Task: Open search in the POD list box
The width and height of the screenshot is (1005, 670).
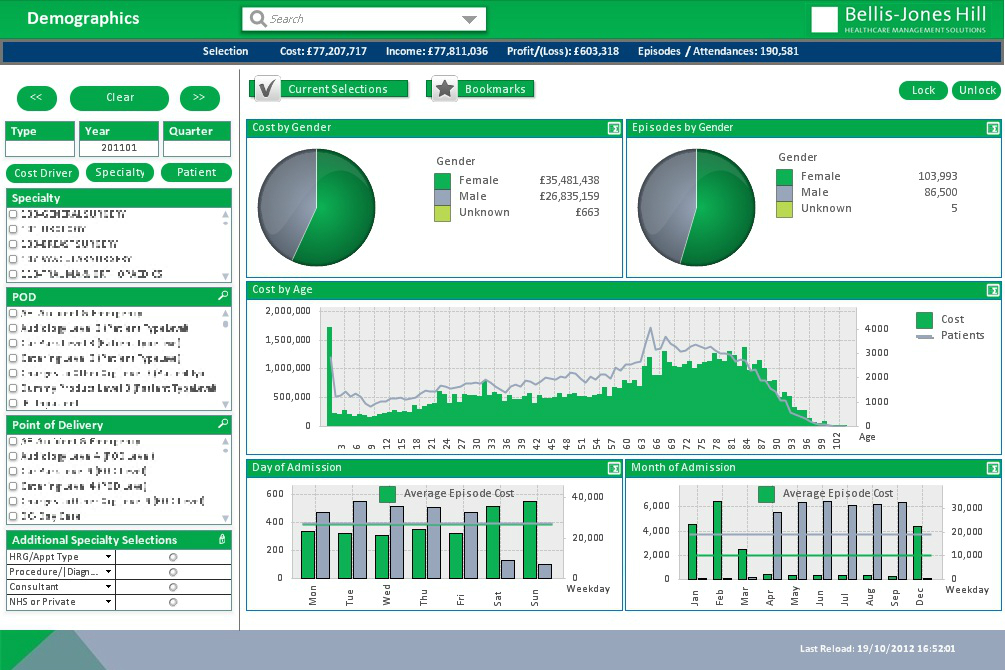Action: click(223, 297)
